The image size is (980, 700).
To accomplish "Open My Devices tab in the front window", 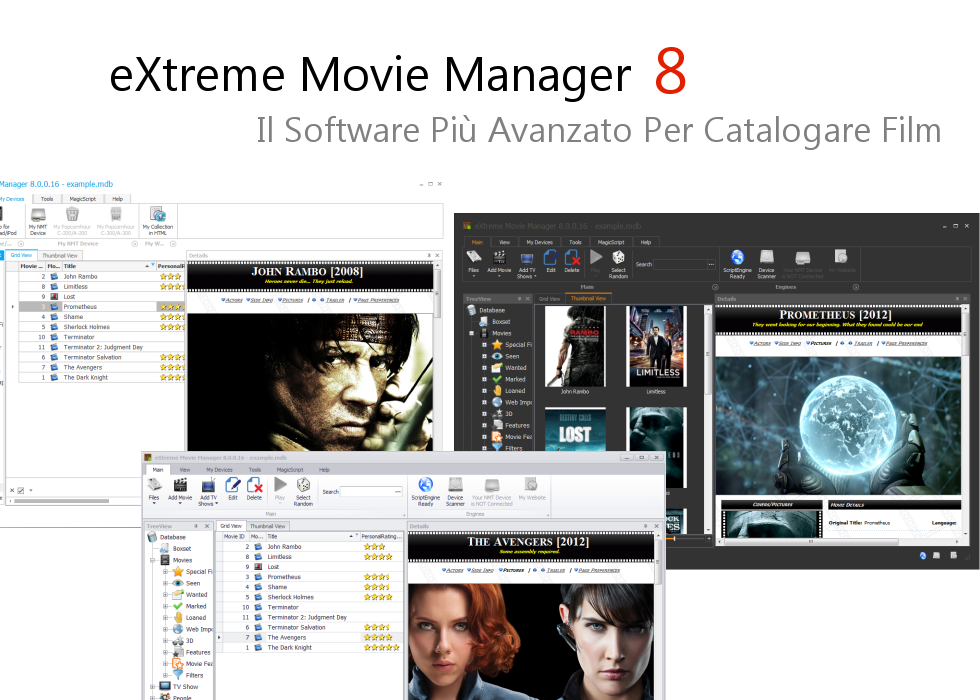I will tap(219, 469).
